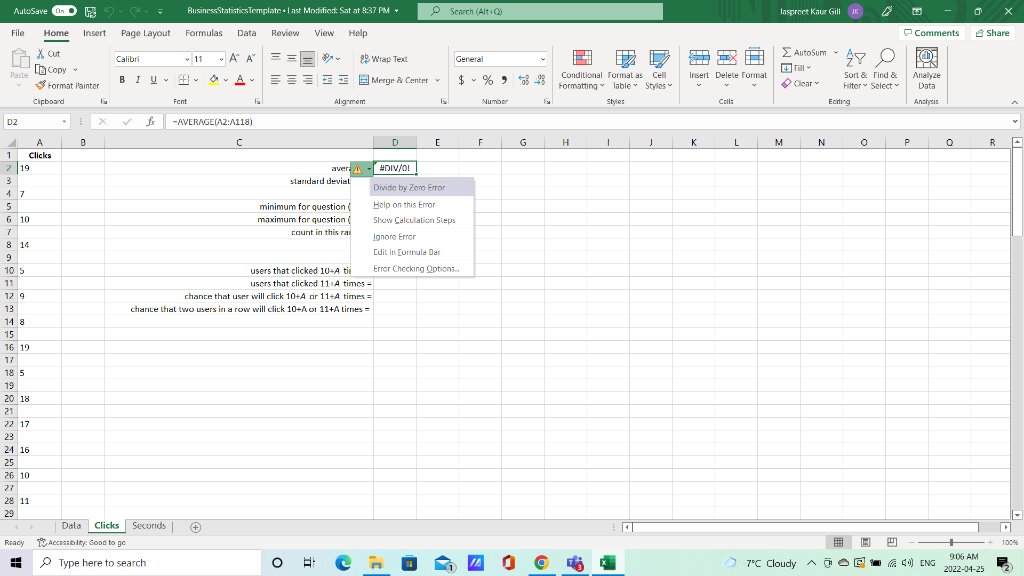Click the Fill button
This screenshot has height=576, width=1024.
click(x=796, y=68)
